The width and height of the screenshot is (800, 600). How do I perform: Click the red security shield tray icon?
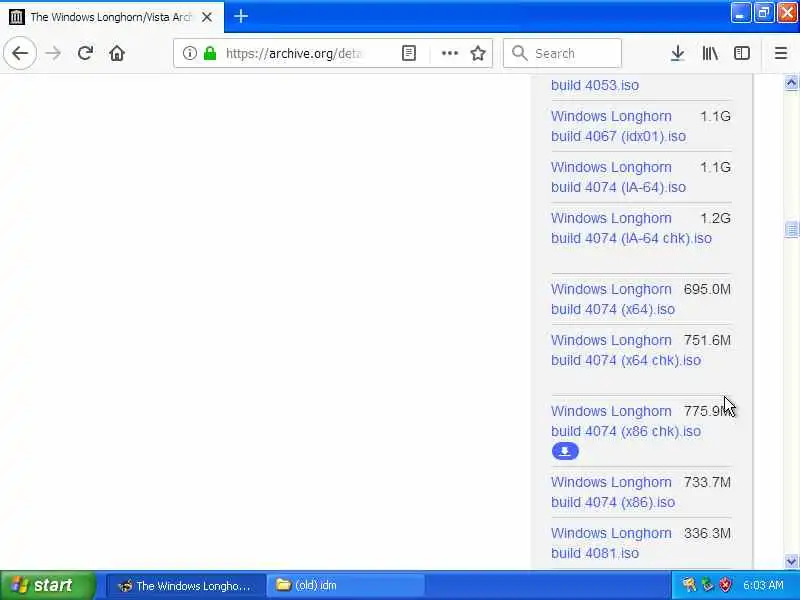[x=725, y=585]
